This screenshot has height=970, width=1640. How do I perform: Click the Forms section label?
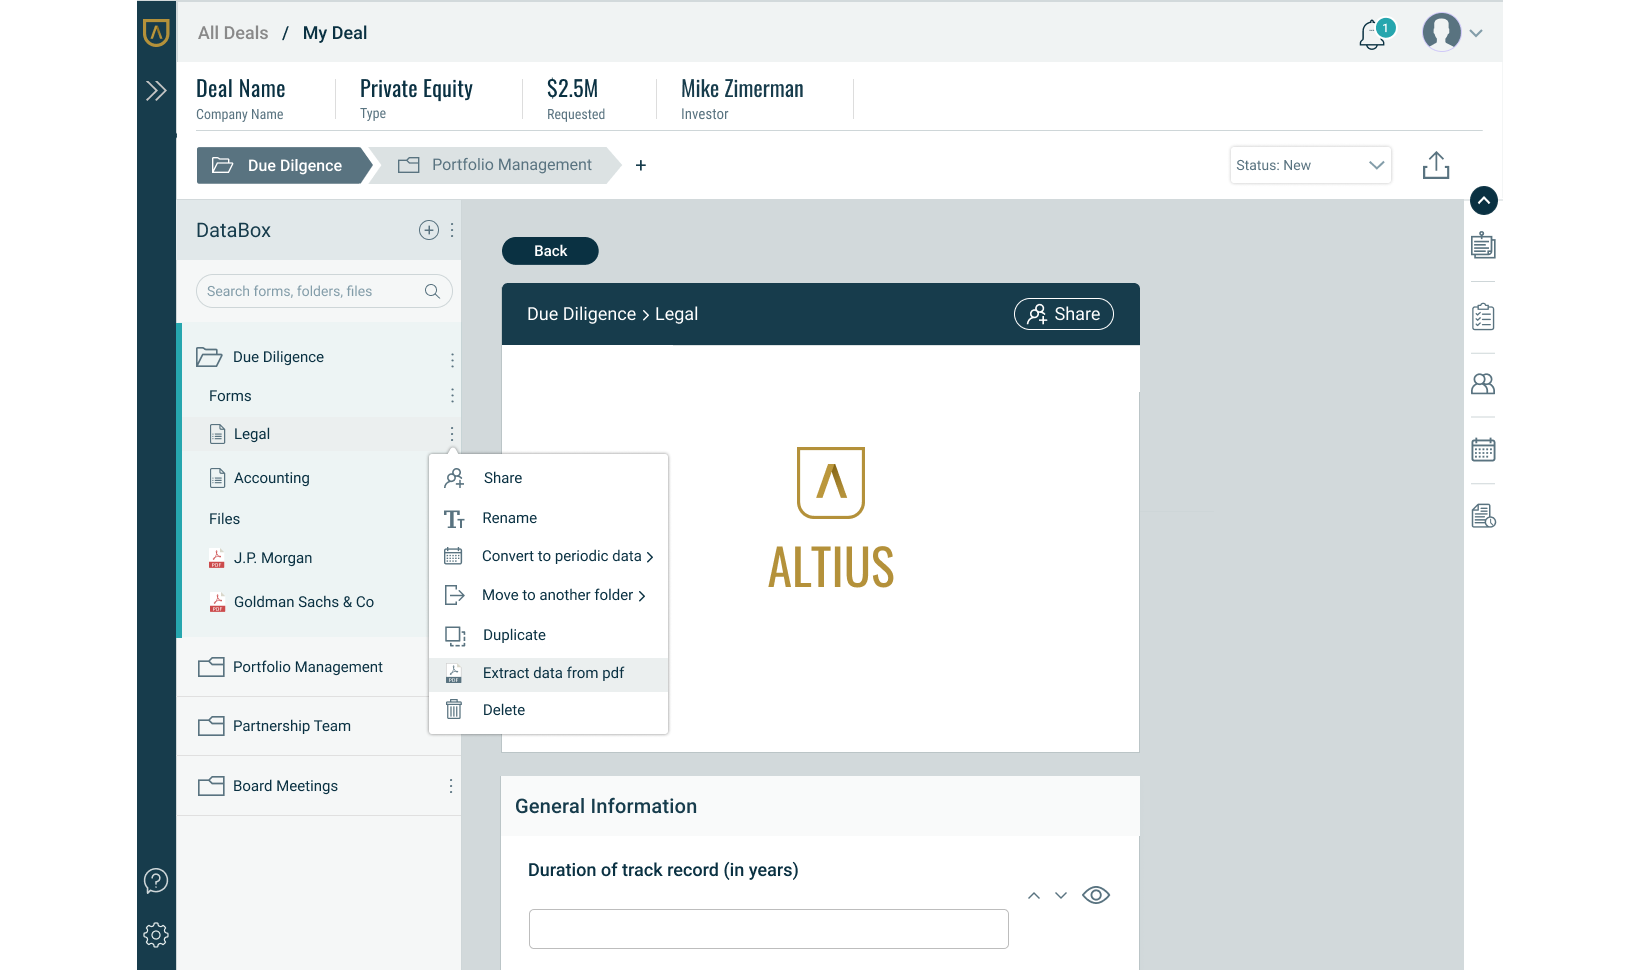coord(230,396)
